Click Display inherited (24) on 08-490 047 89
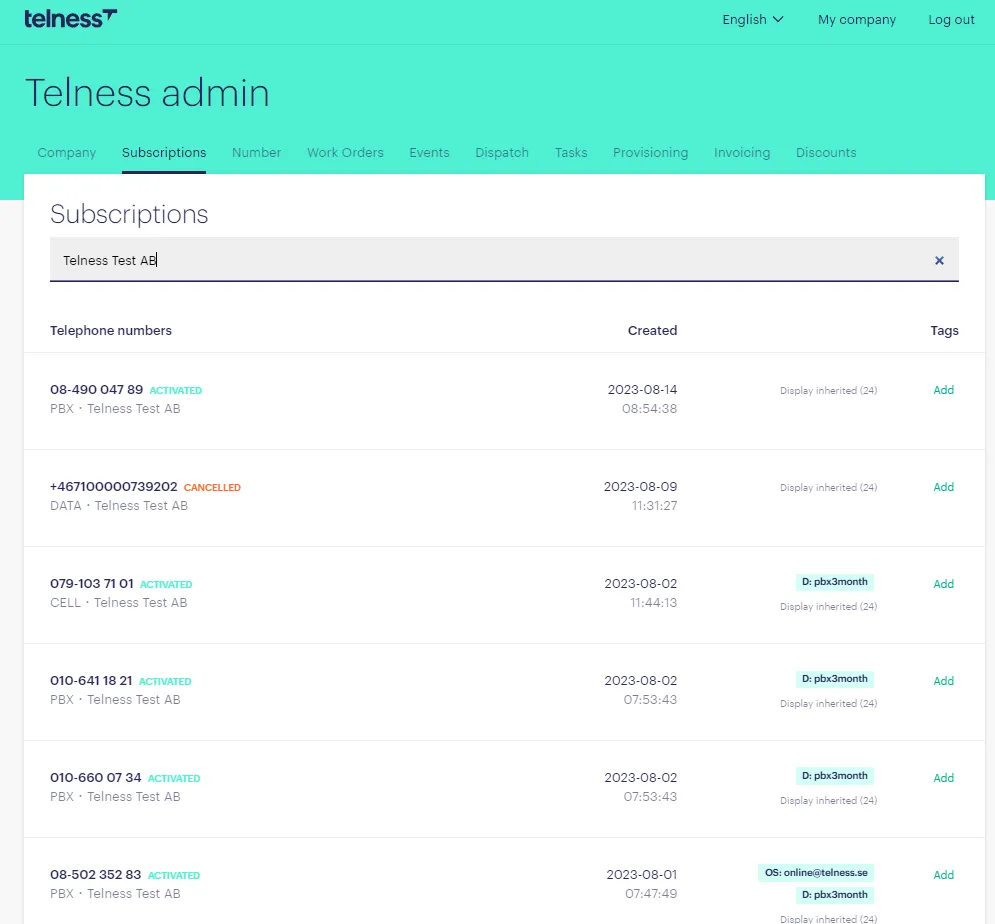The image size is (995, 924). (x=829, y=391)
